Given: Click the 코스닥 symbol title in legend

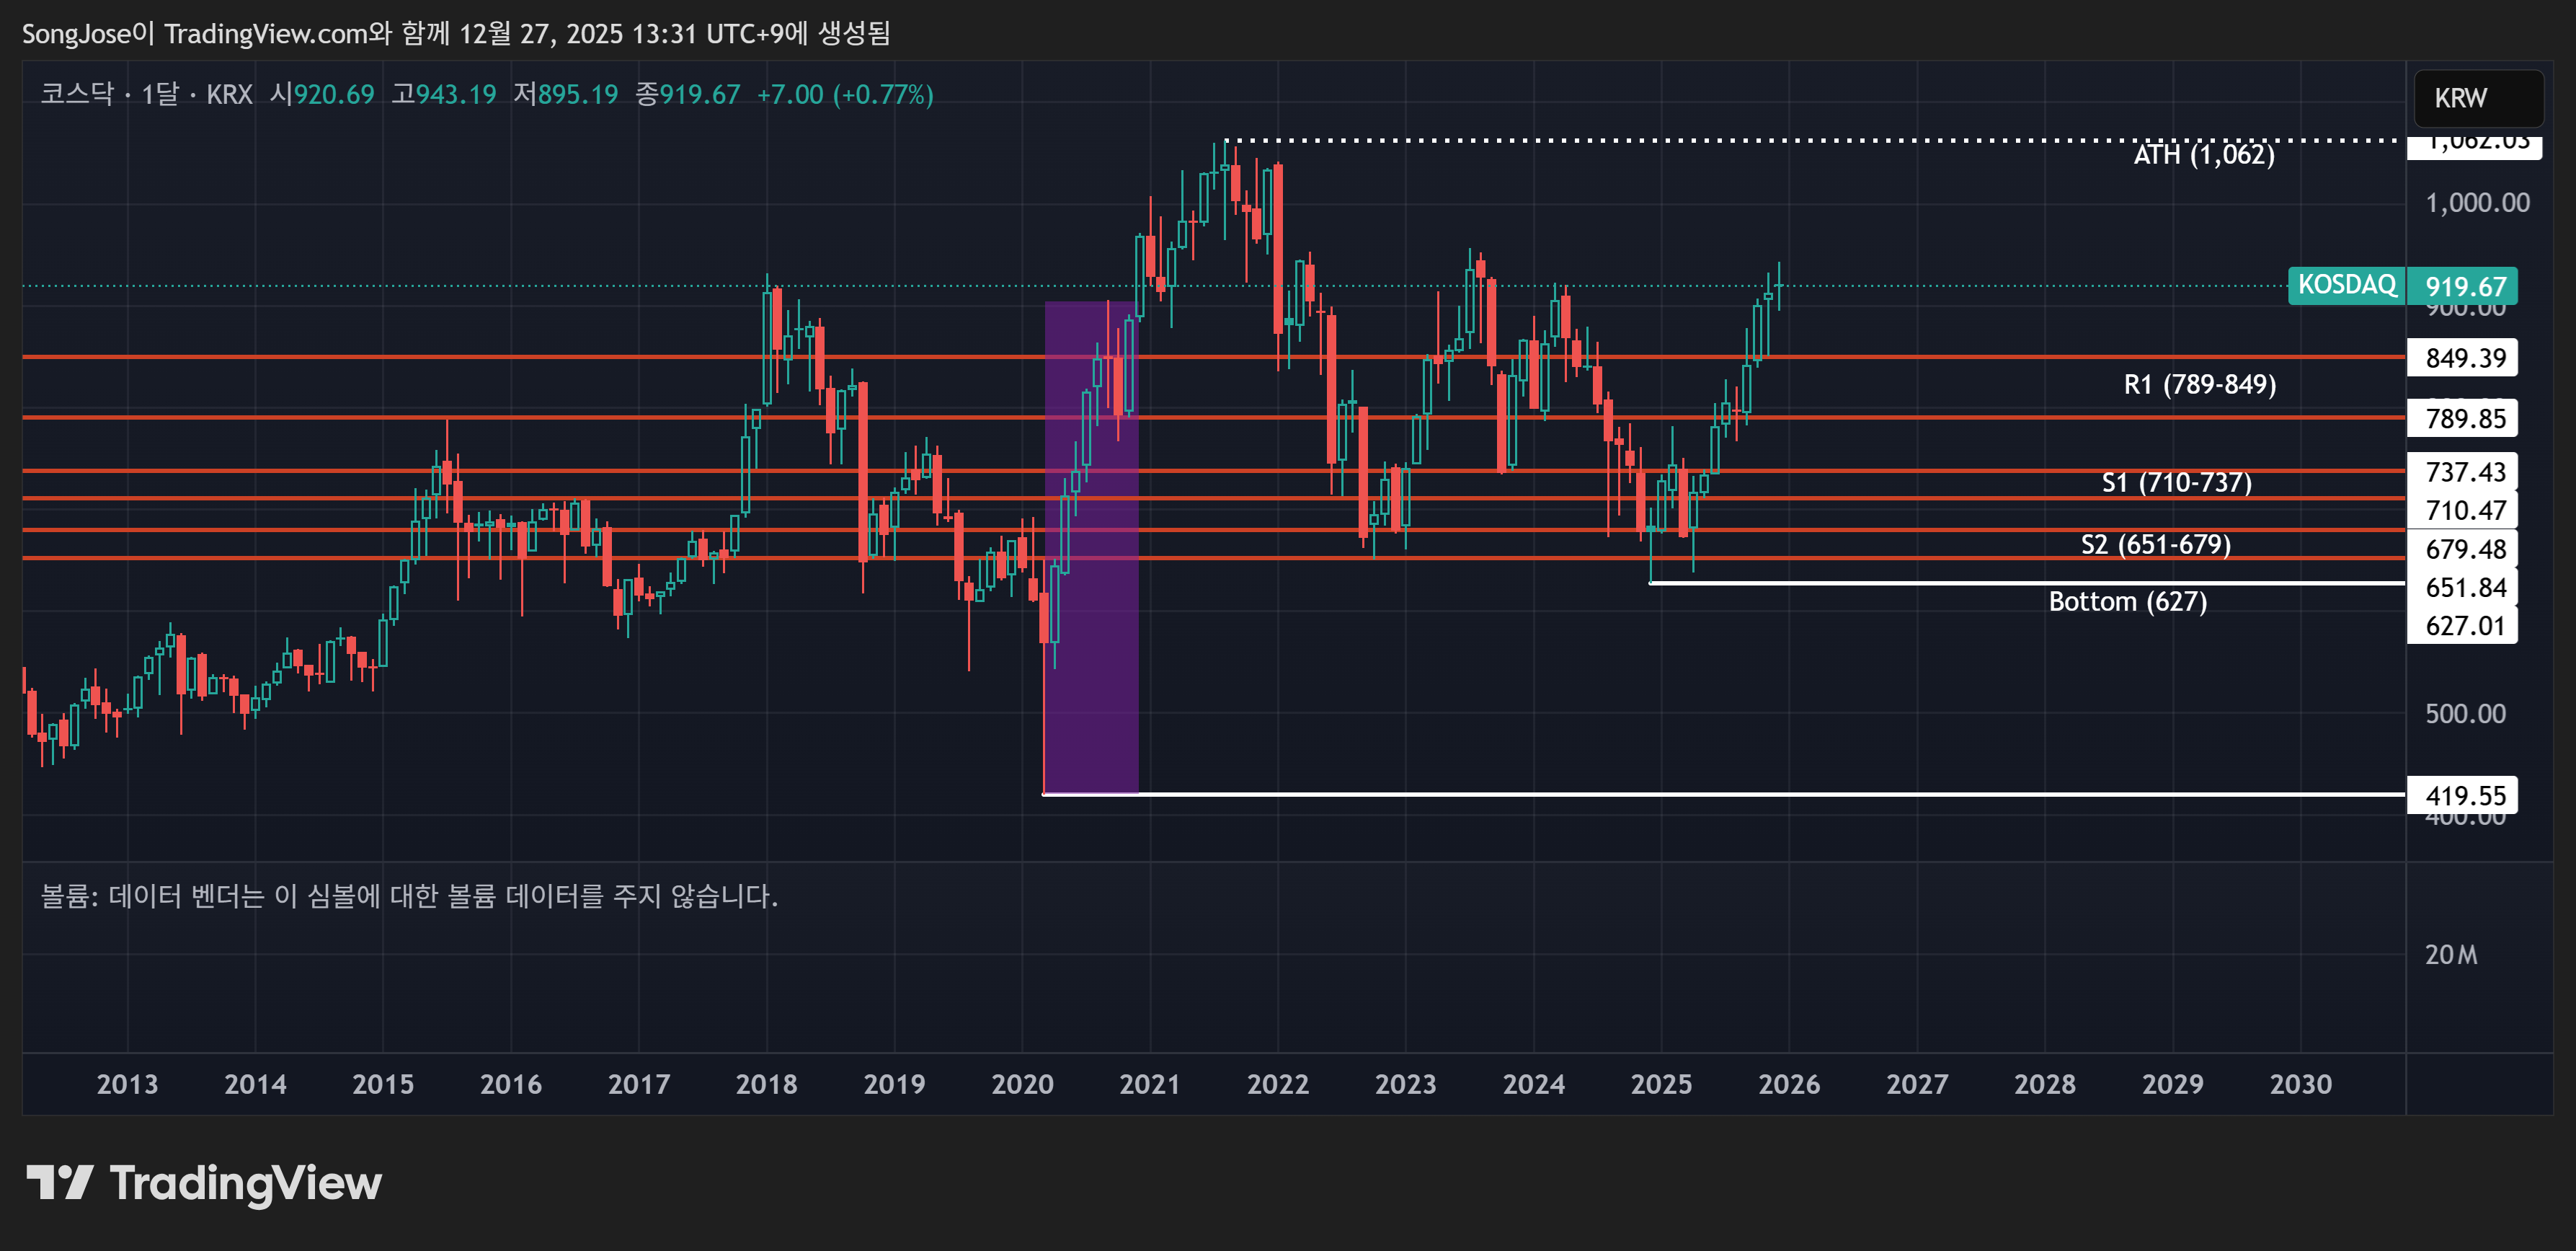Looking at the screenshot, I should coord(77,94).
